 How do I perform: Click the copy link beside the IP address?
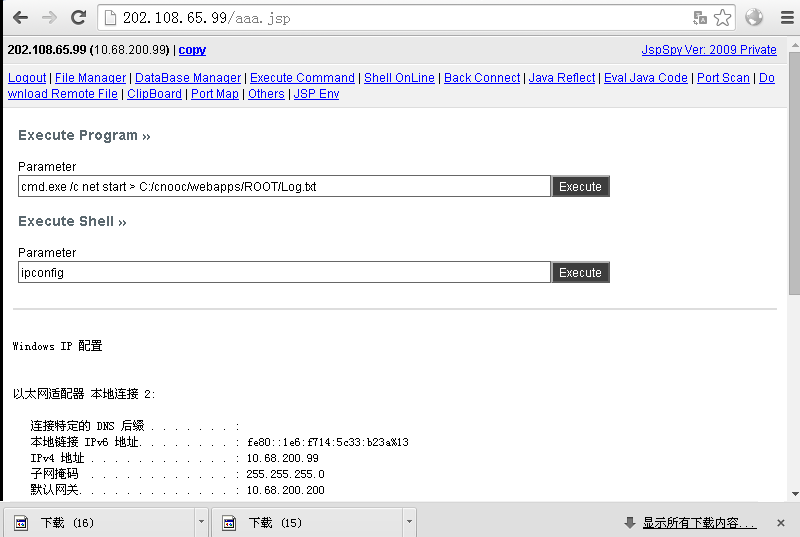(x=192, y=50)
